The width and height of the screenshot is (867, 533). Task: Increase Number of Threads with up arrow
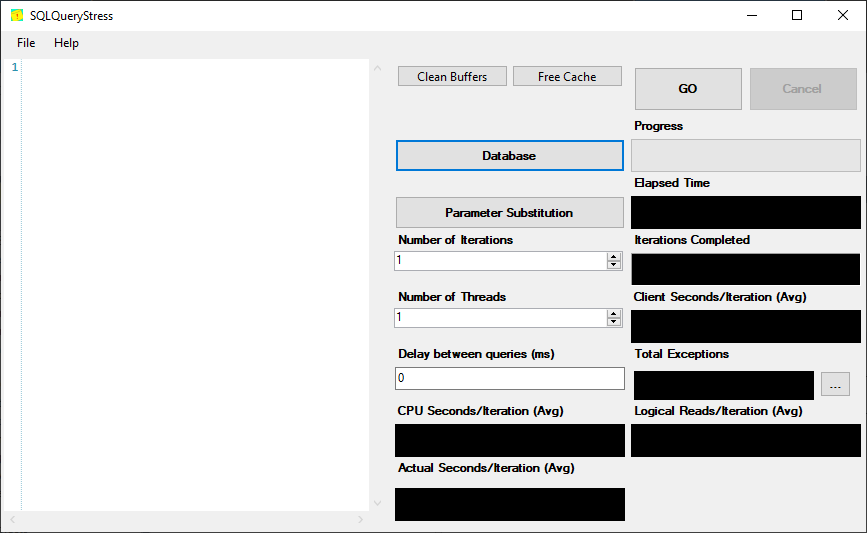pos(614,313)
